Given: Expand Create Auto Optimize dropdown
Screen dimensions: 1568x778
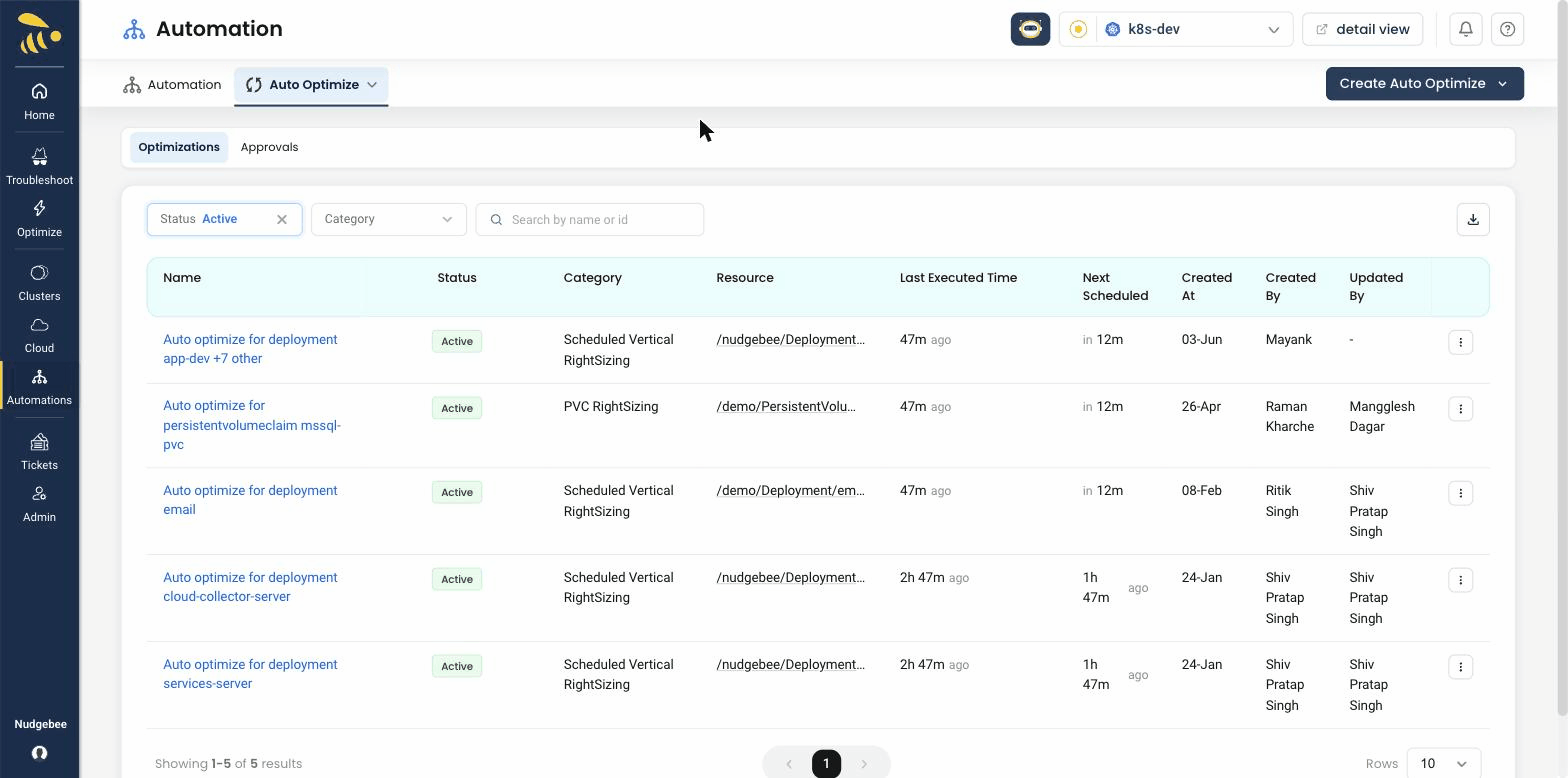Looking at the screenshot, I should [1425, 84].
